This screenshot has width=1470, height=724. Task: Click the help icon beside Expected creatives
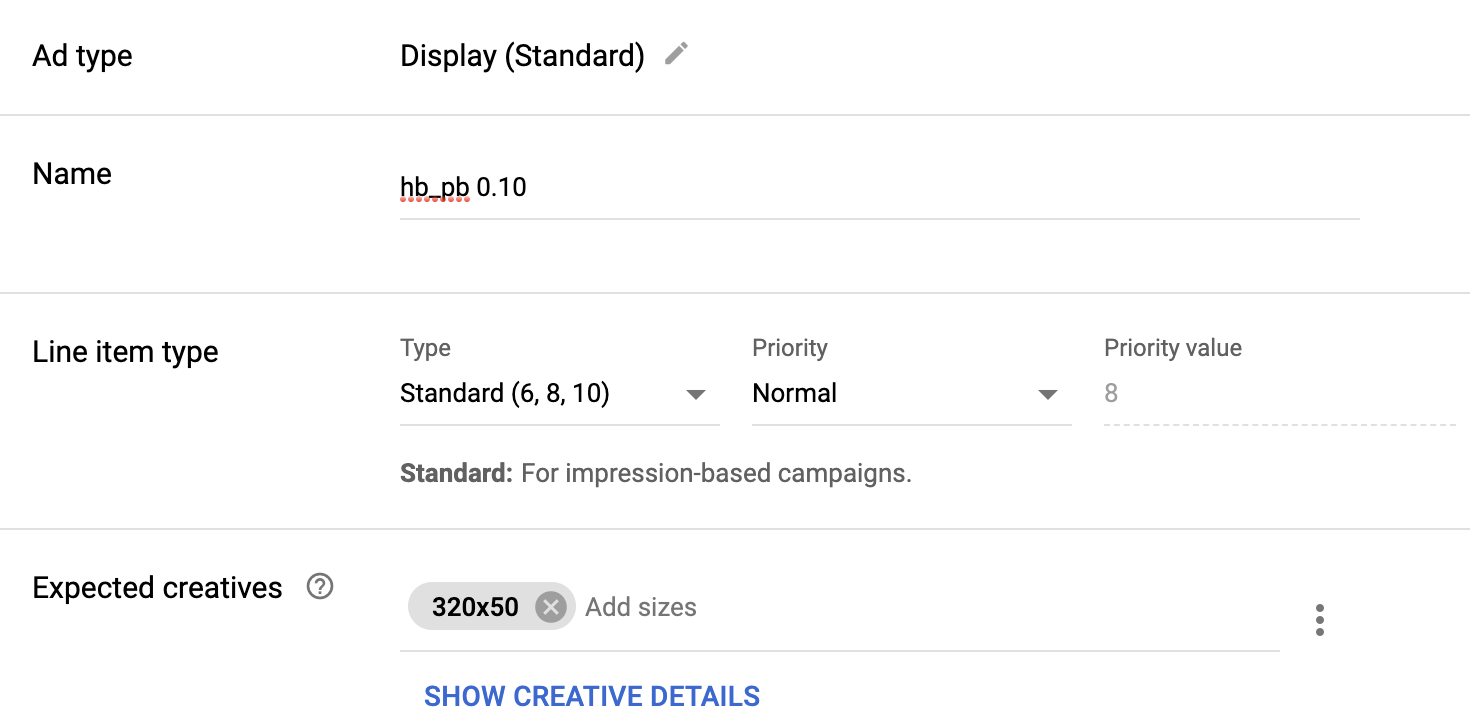click(x=320, y=587)
